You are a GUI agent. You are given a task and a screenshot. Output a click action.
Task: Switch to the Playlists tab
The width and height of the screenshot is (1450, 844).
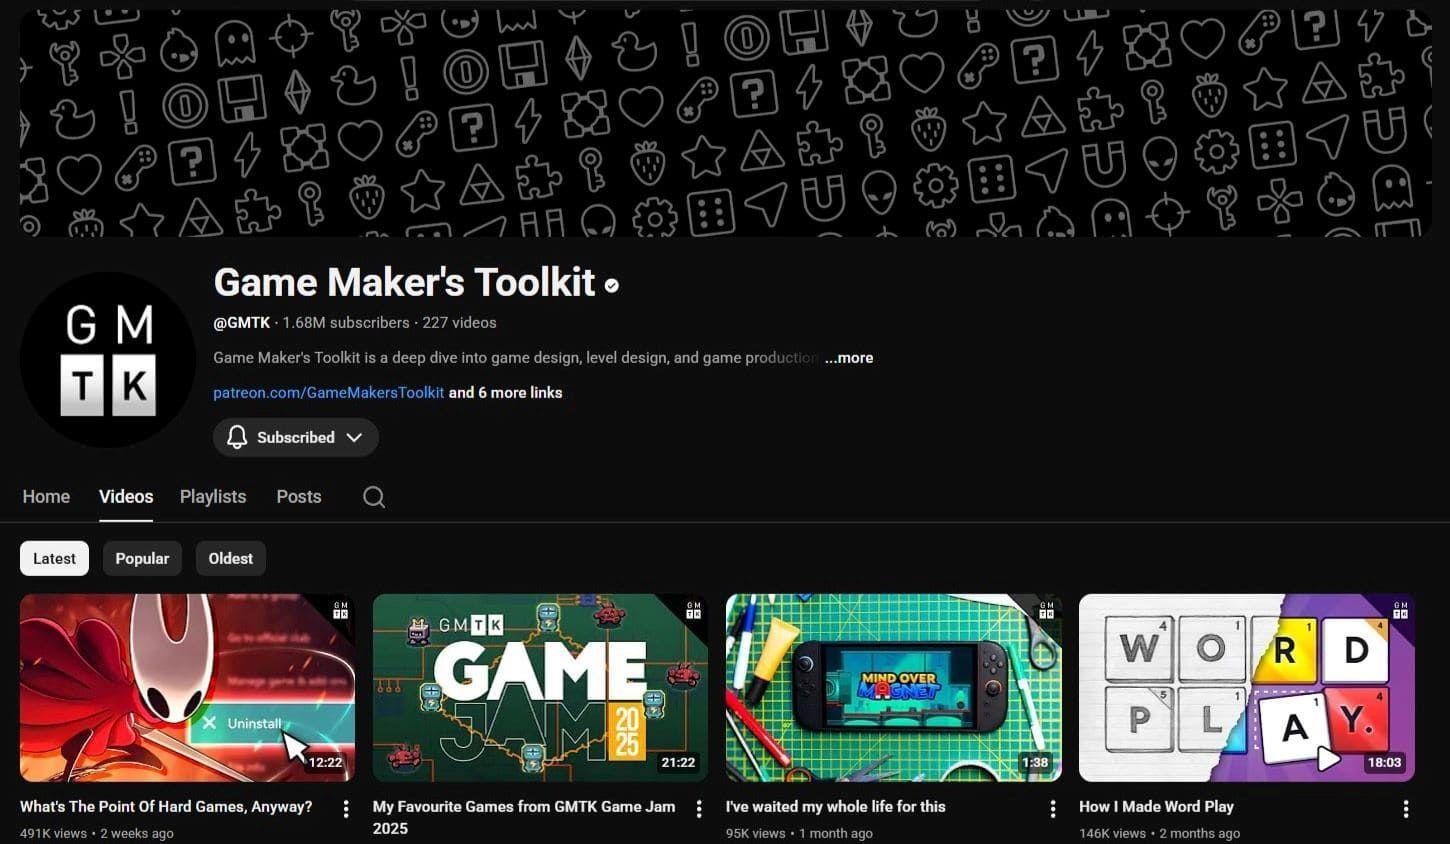click(212, 496)
